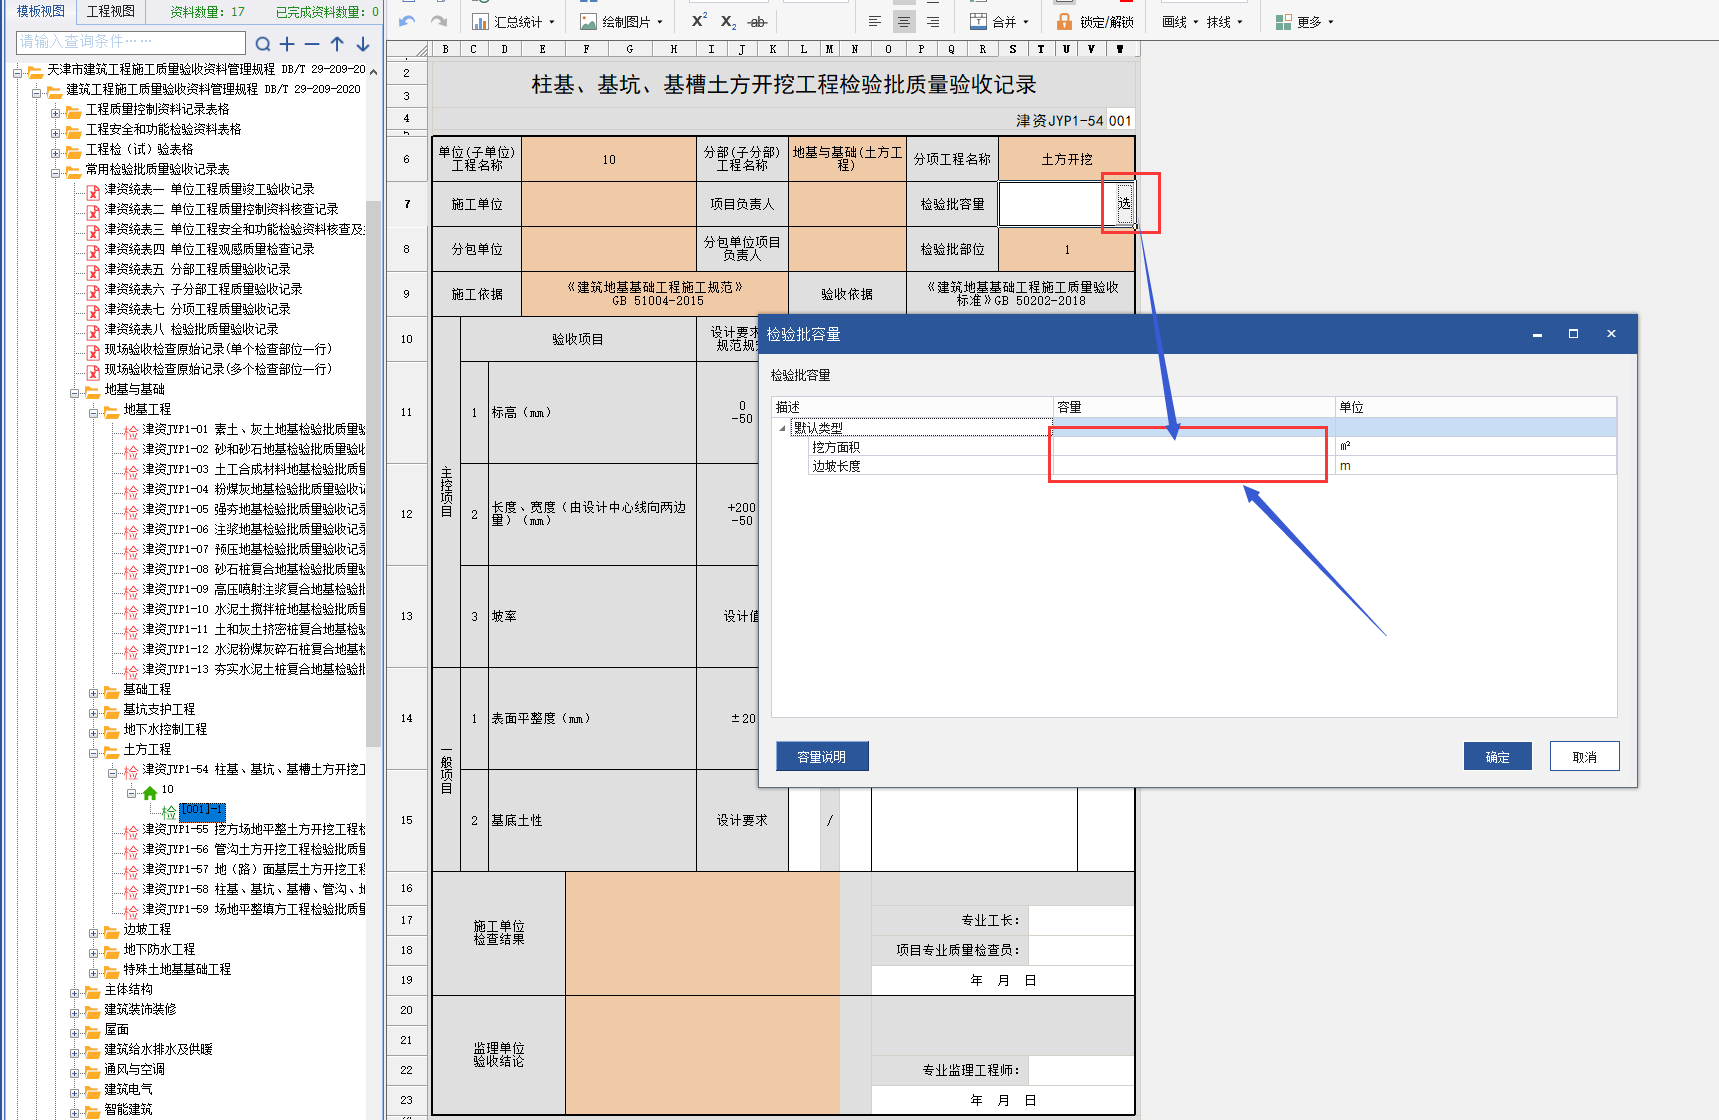The height and width of the screenshot is (1120, 1719).
Task: Click 挖方面积 容量 input cell
Action: 1193,447
